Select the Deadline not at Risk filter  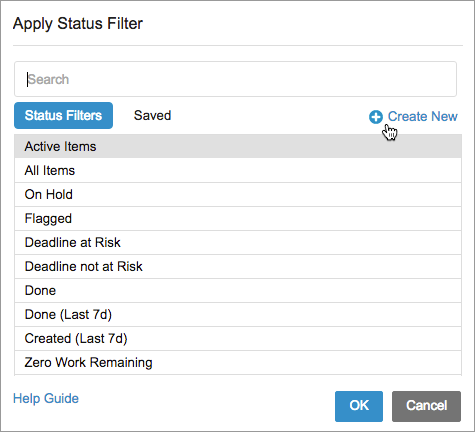(238, 266)
